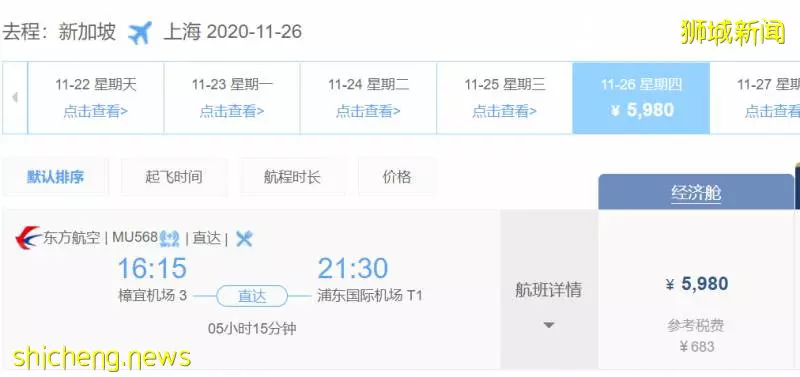This screenshot has width=800, height=377.
Task: Sort flights by 价格
Action: pyautogui.click(x=397, y=177)
